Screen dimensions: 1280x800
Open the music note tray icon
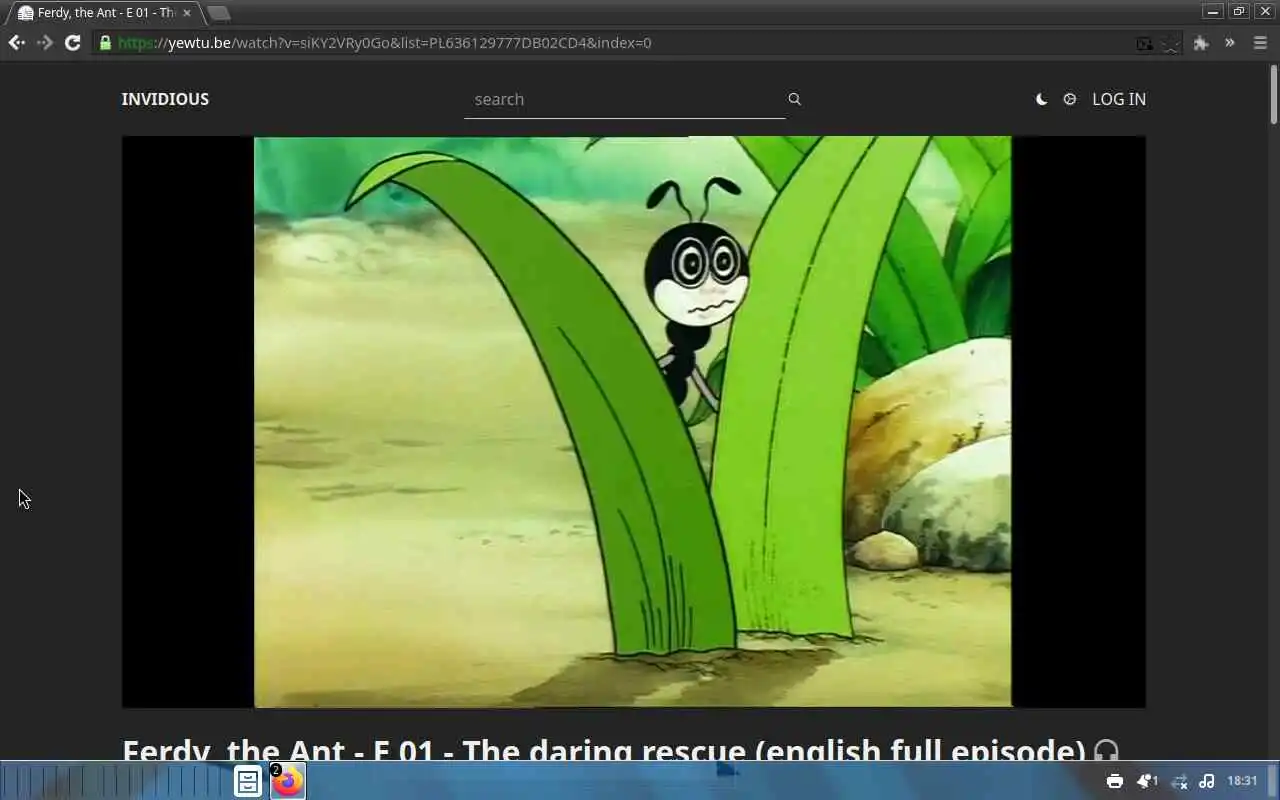pos(1207,781)
